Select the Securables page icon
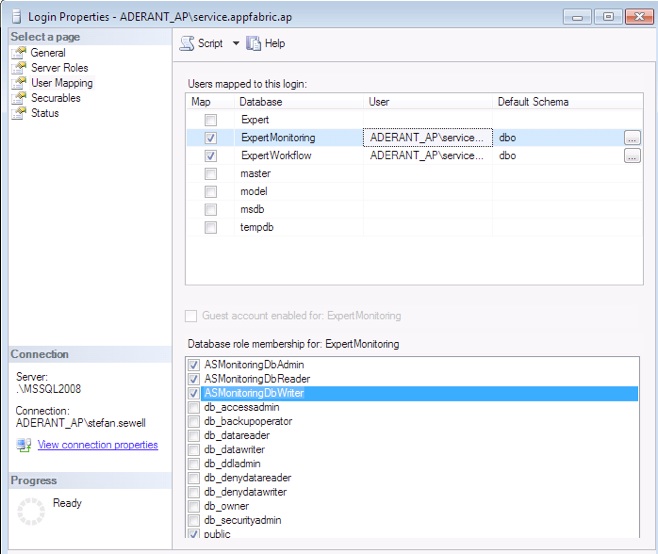 point(18,98)
